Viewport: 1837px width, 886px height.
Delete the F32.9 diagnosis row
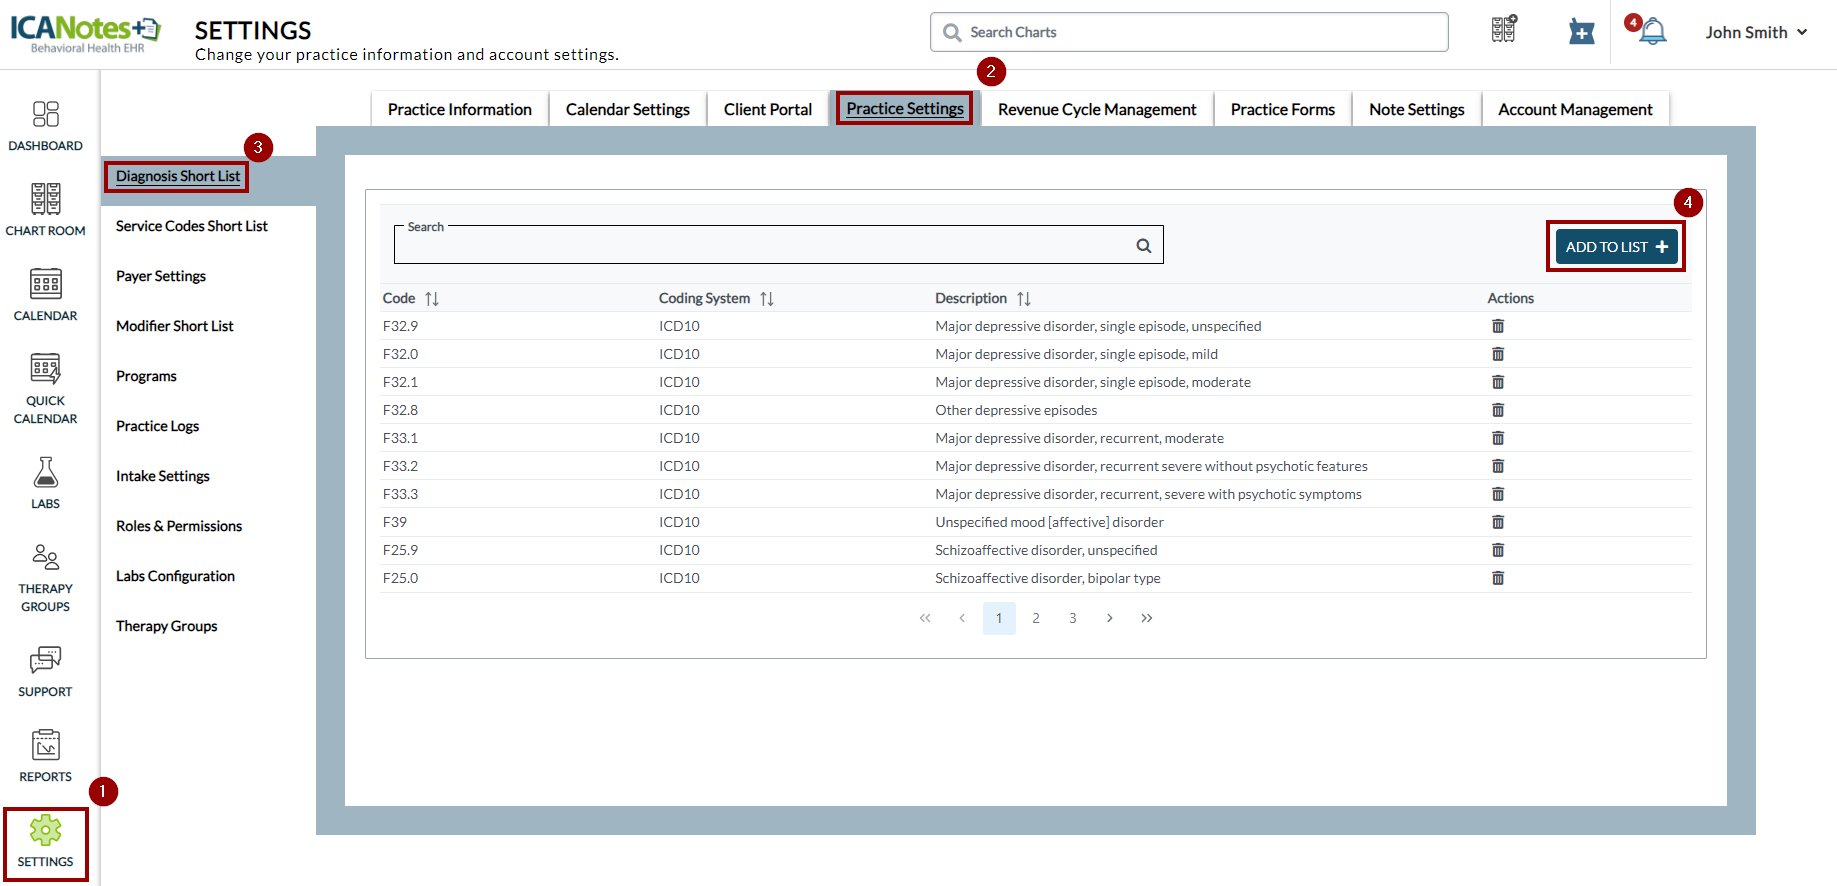pos(1497,326)
